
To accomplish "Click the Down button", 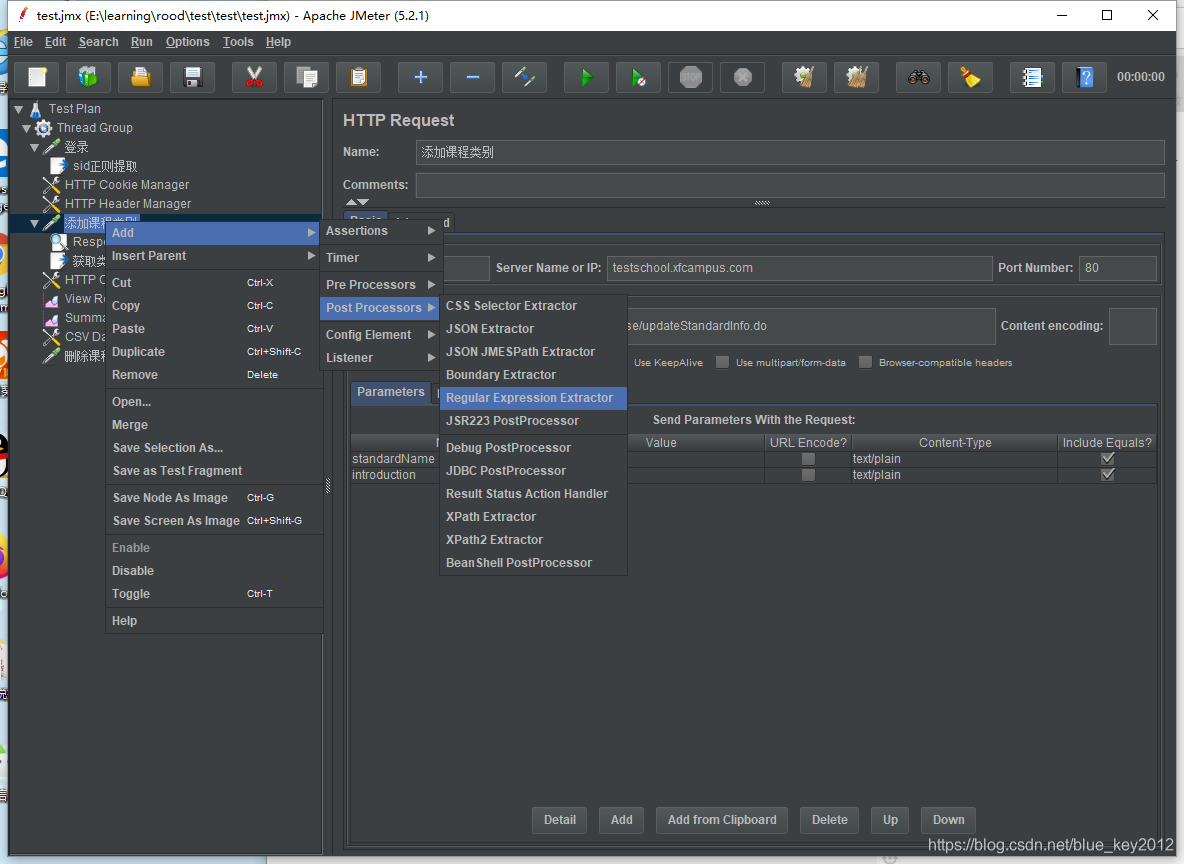I will tap(948, 820).
